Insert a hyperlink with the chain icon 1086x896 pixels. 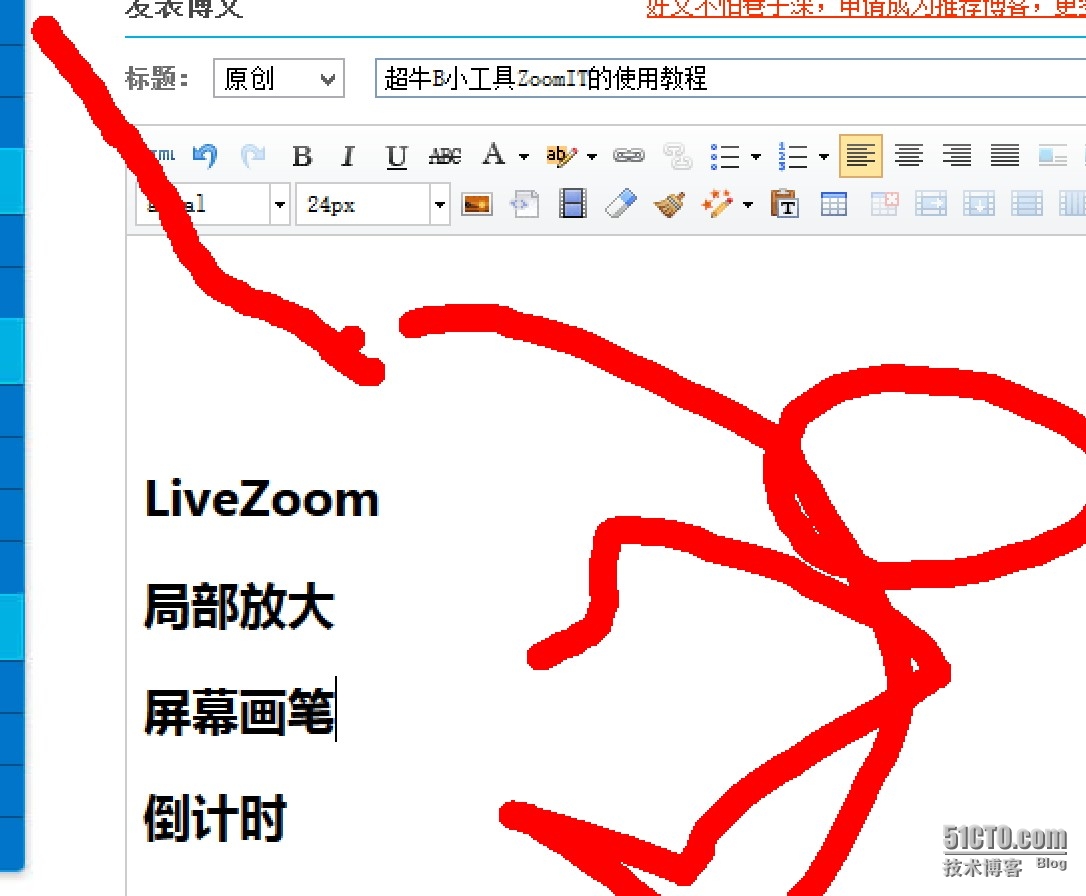click(629, 156)
